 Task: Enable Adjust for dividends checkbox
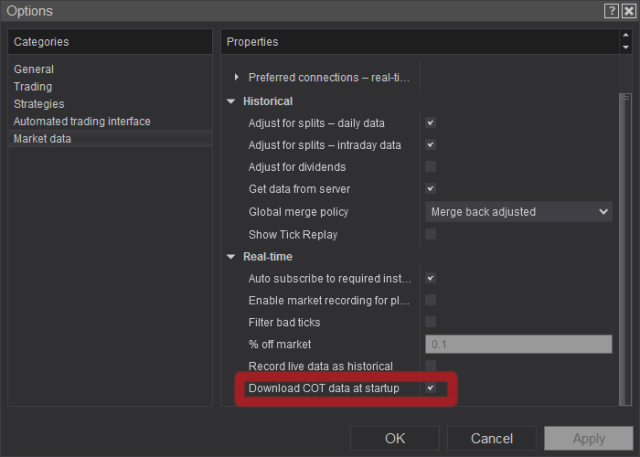[430, 167]
